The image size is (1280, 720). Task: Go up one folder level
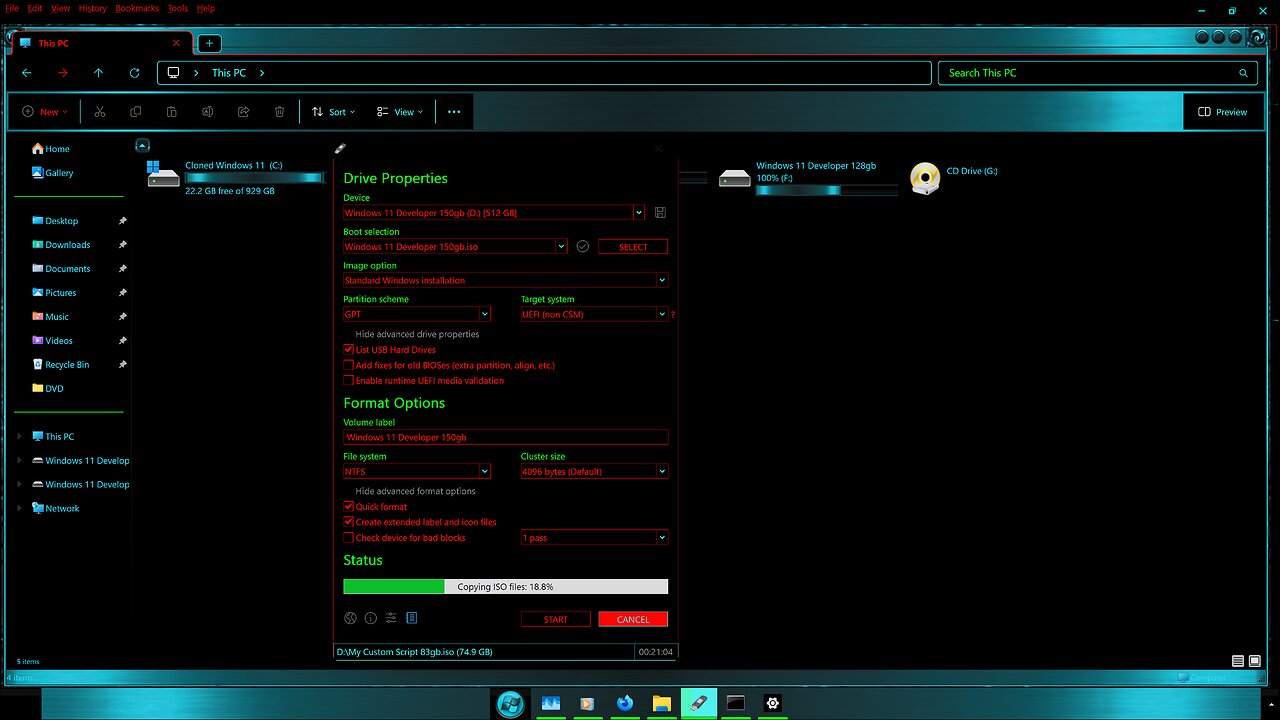98,73
